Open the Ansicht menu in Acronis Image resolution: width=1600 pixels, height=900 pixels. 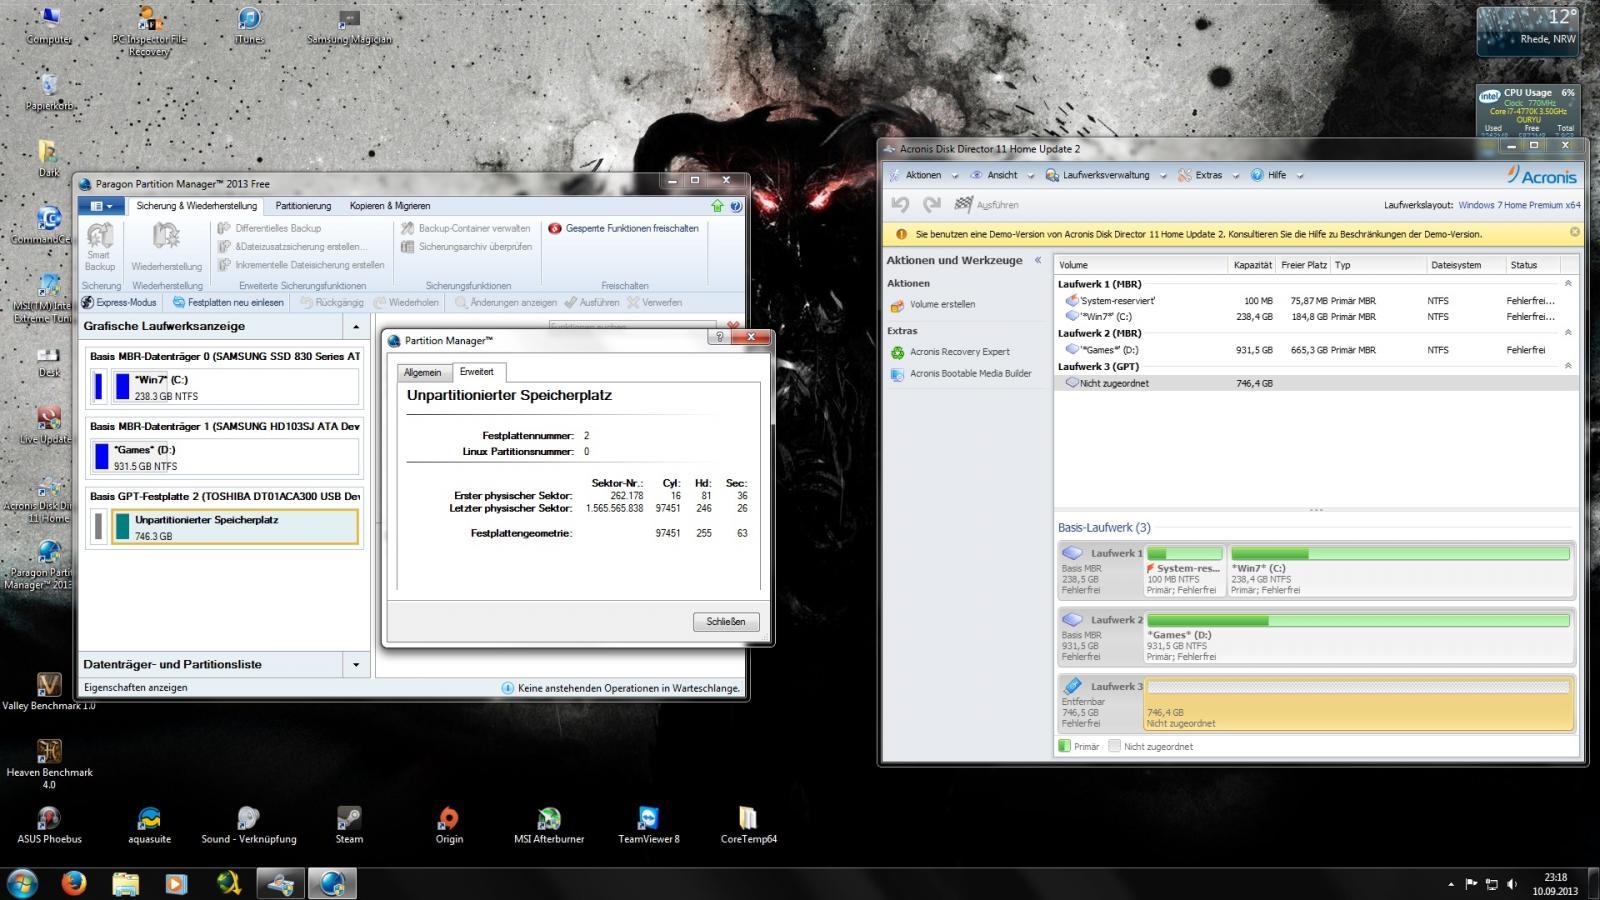[x=1003, y=175]
